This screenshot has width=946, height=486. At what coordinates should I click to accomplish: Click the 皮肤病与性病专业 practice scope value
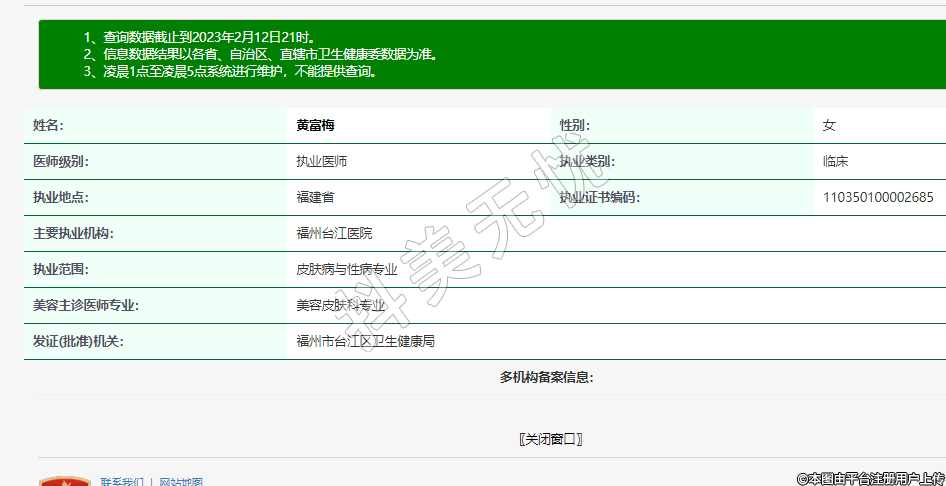pos(346,269)
